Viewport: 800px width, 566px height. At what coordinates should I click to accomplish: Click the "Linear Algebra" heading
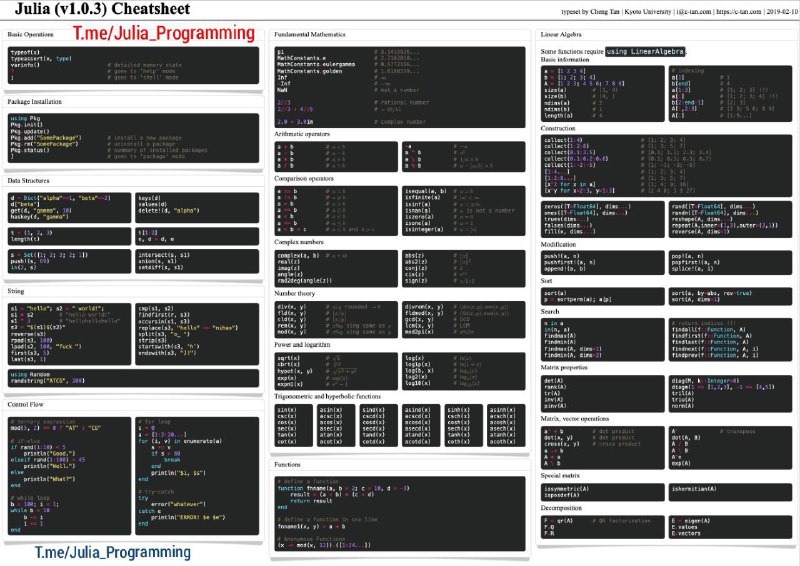click(x=561, y=34)
